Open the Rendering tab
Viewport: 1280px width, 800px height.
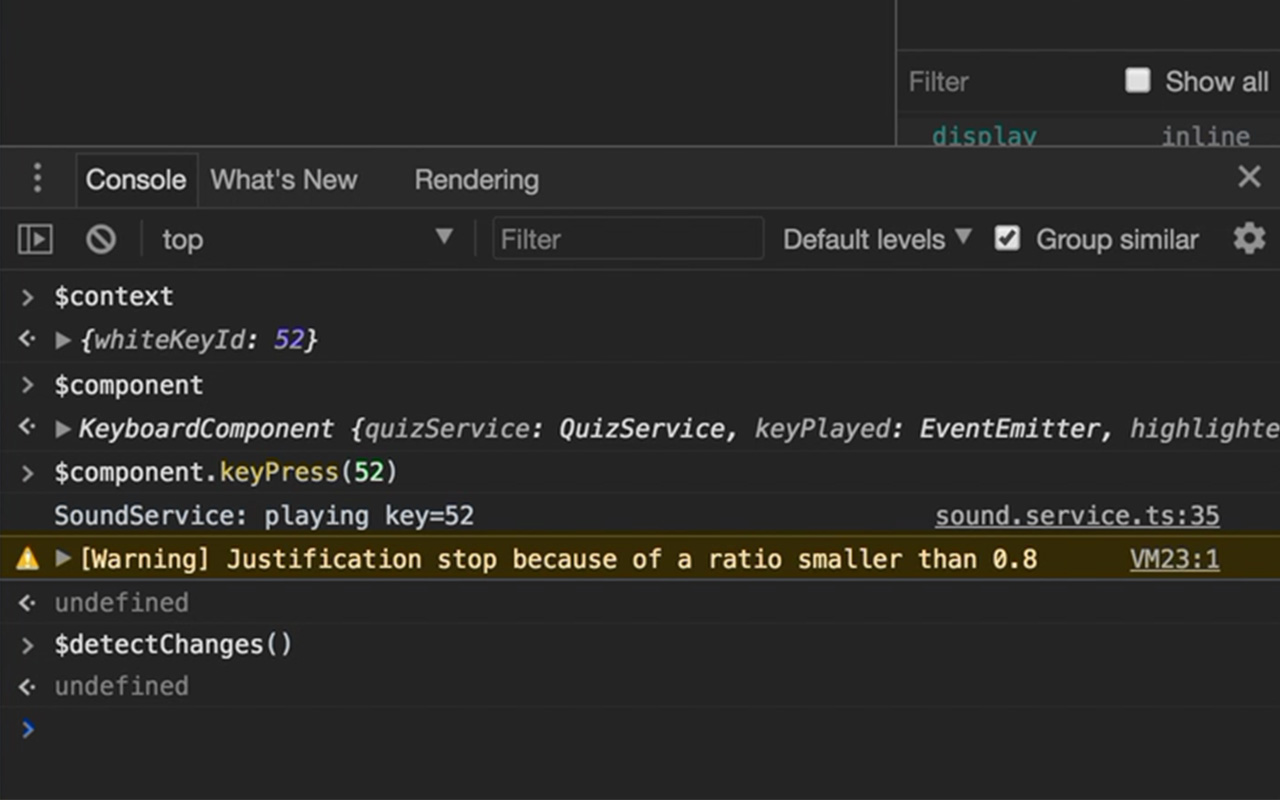click(x=476, y=180)
